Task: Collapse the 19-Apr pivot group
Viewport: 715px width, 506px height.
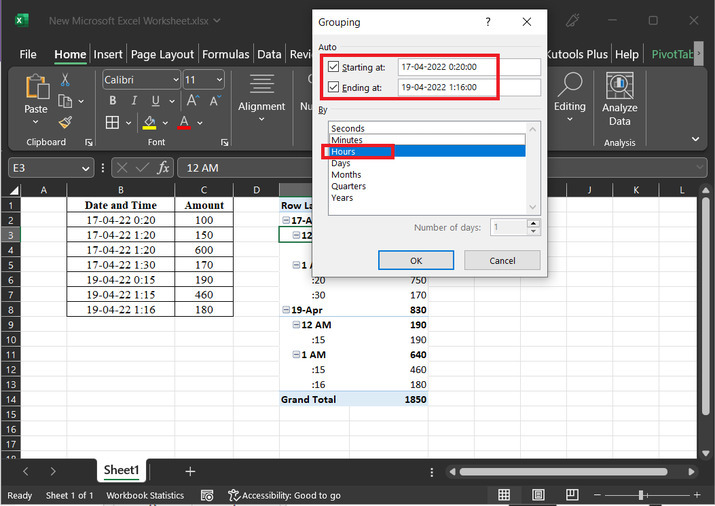Action: (x=286, y=311)
